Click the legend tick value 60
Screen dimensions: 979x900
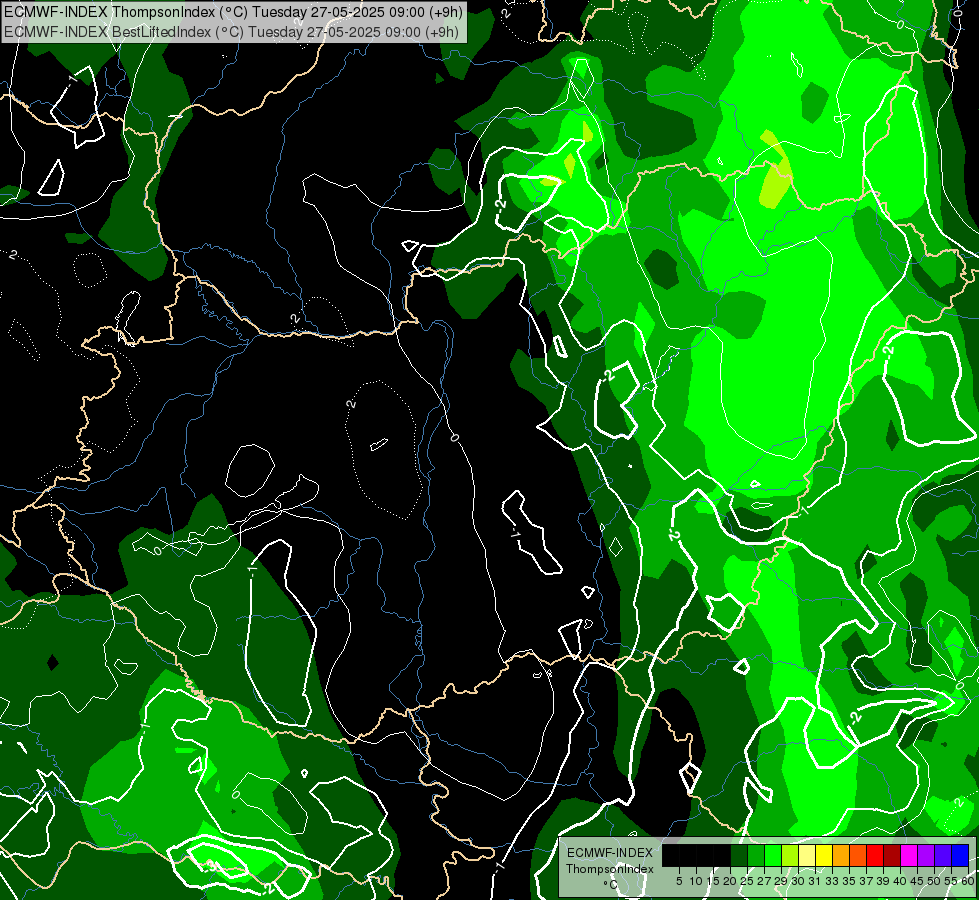tap(968, 881)
